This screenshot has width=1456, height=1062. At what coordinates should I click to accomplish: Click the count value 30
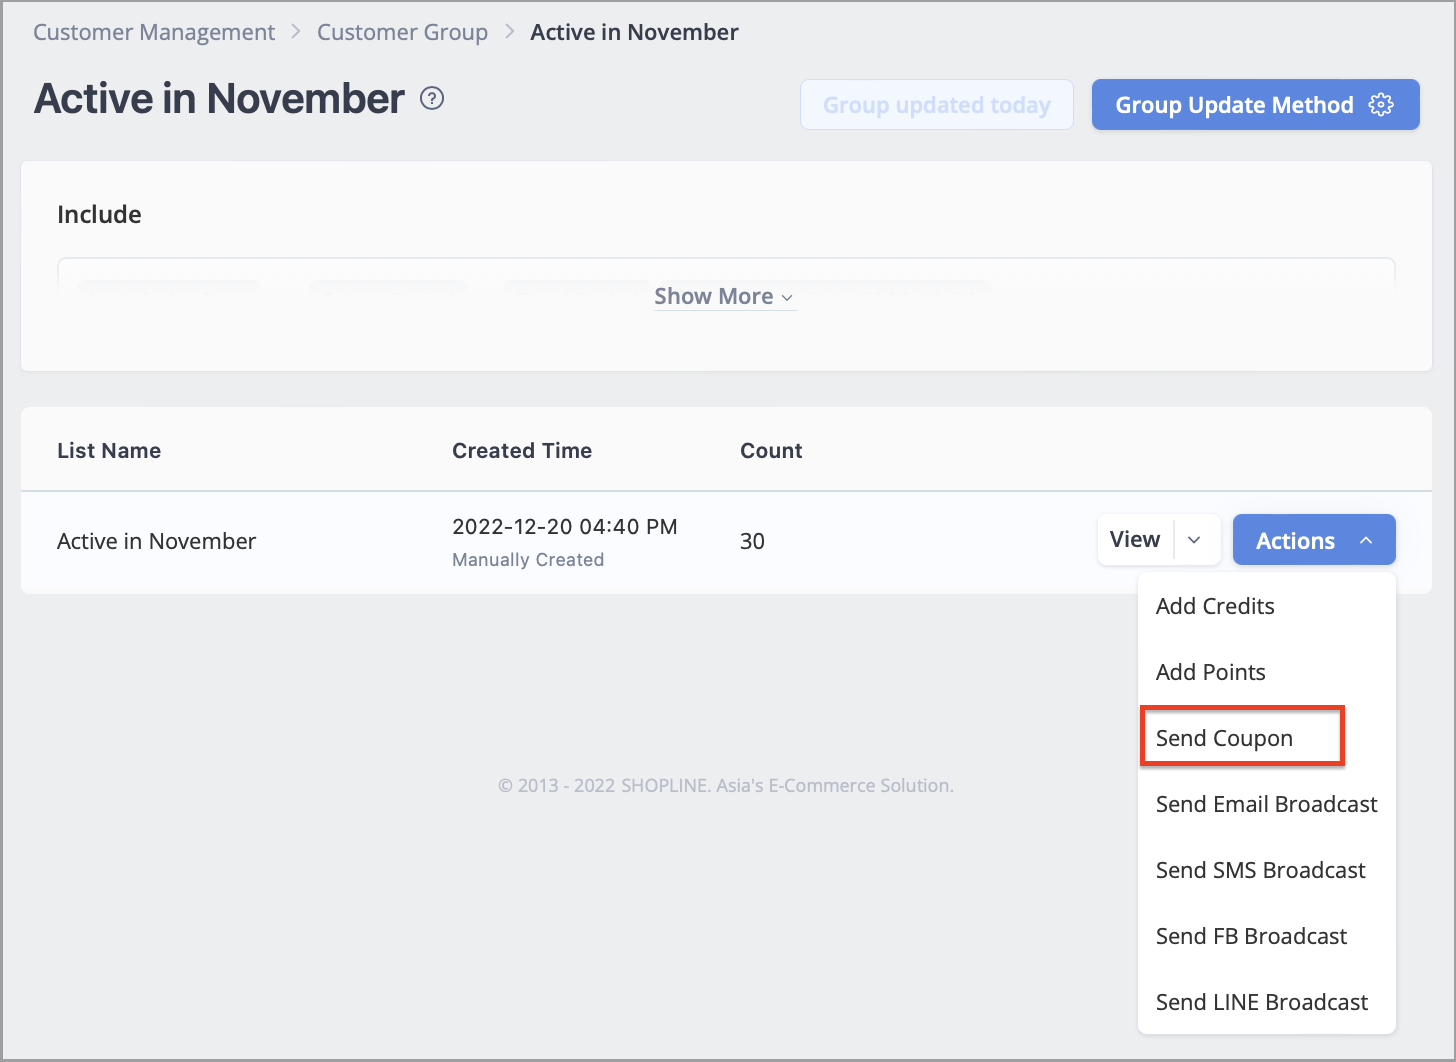pos(752,541)
